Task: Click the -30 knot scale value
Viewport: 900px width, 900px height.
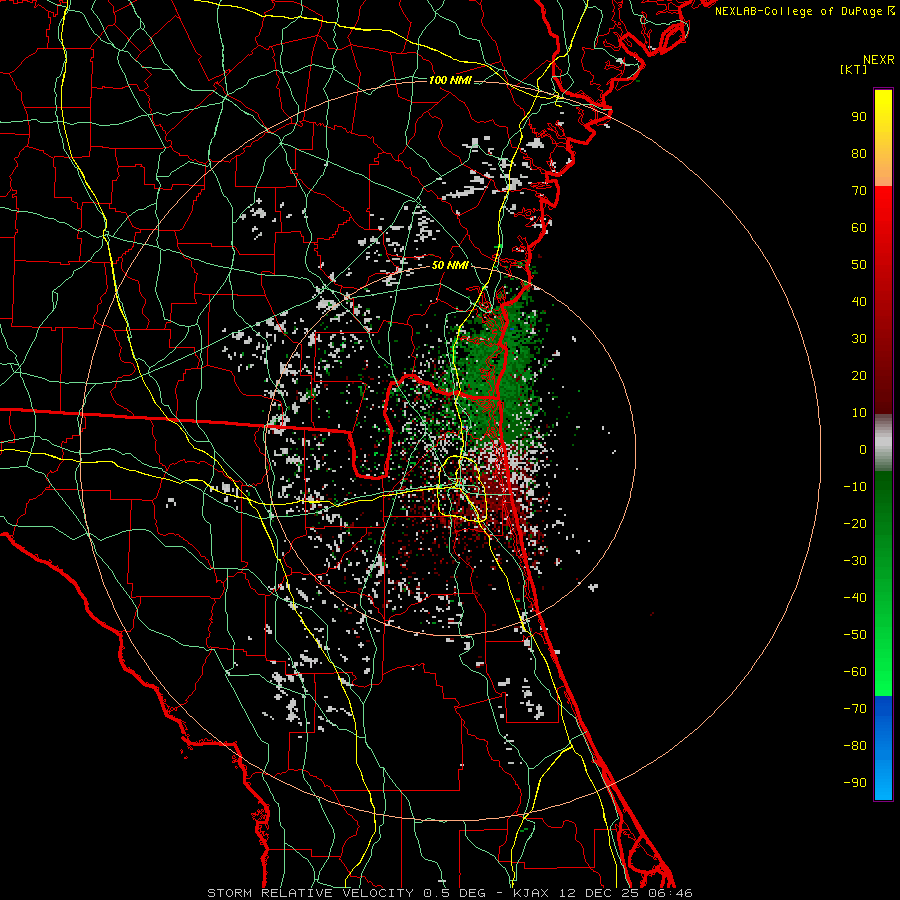Action: point(855,561)
